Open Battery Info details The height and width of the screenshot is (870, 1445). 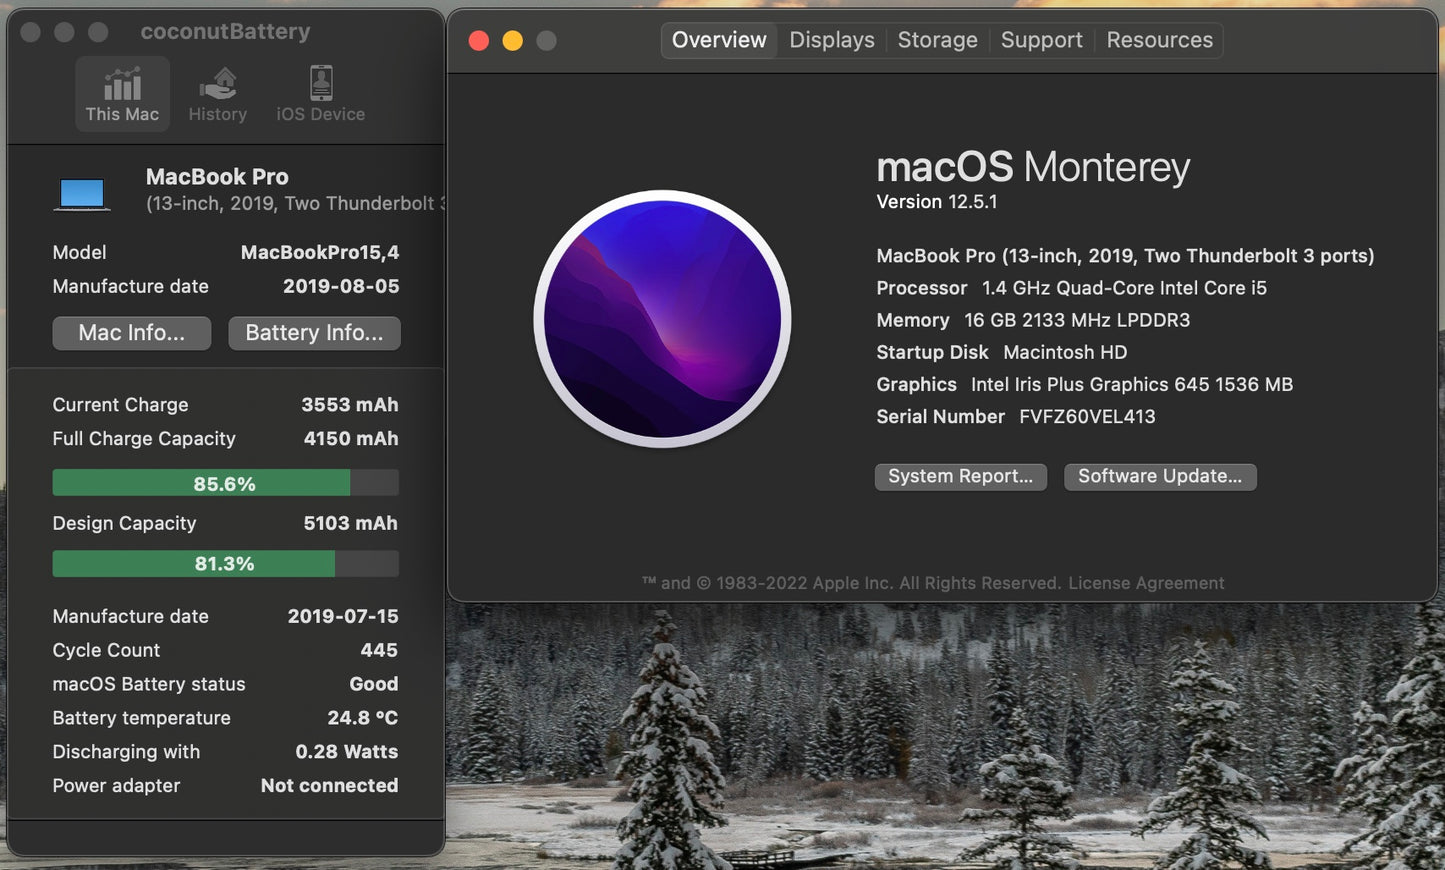coord(314,333)
